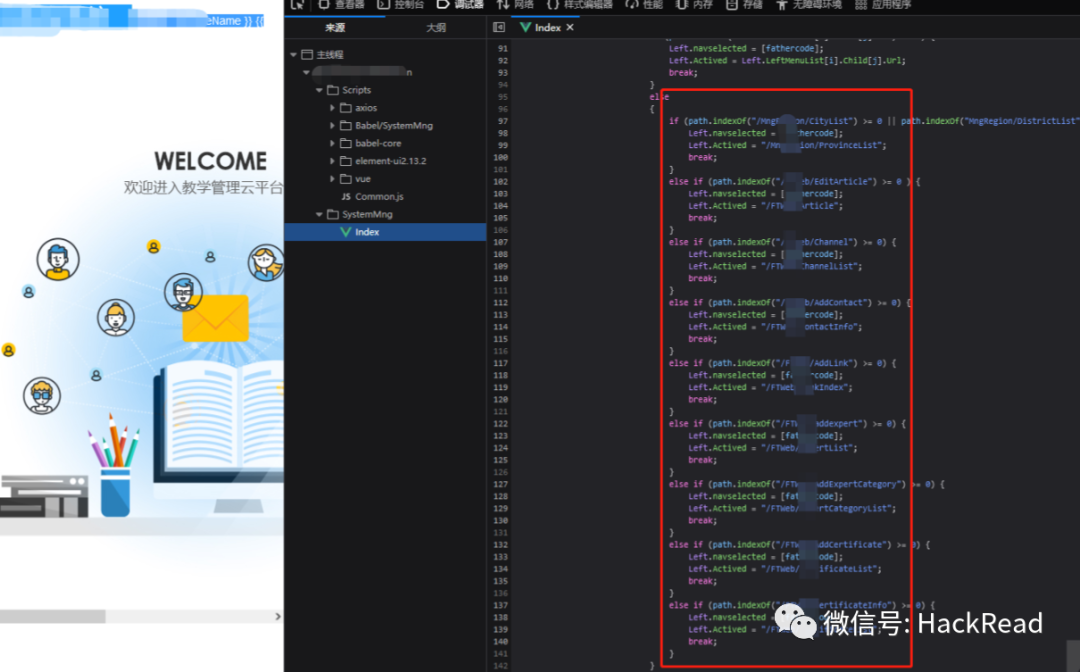This screenshot has height=672, width=1080.
Task: Collapse the SystemMng folder arrow
Action: 319,214
